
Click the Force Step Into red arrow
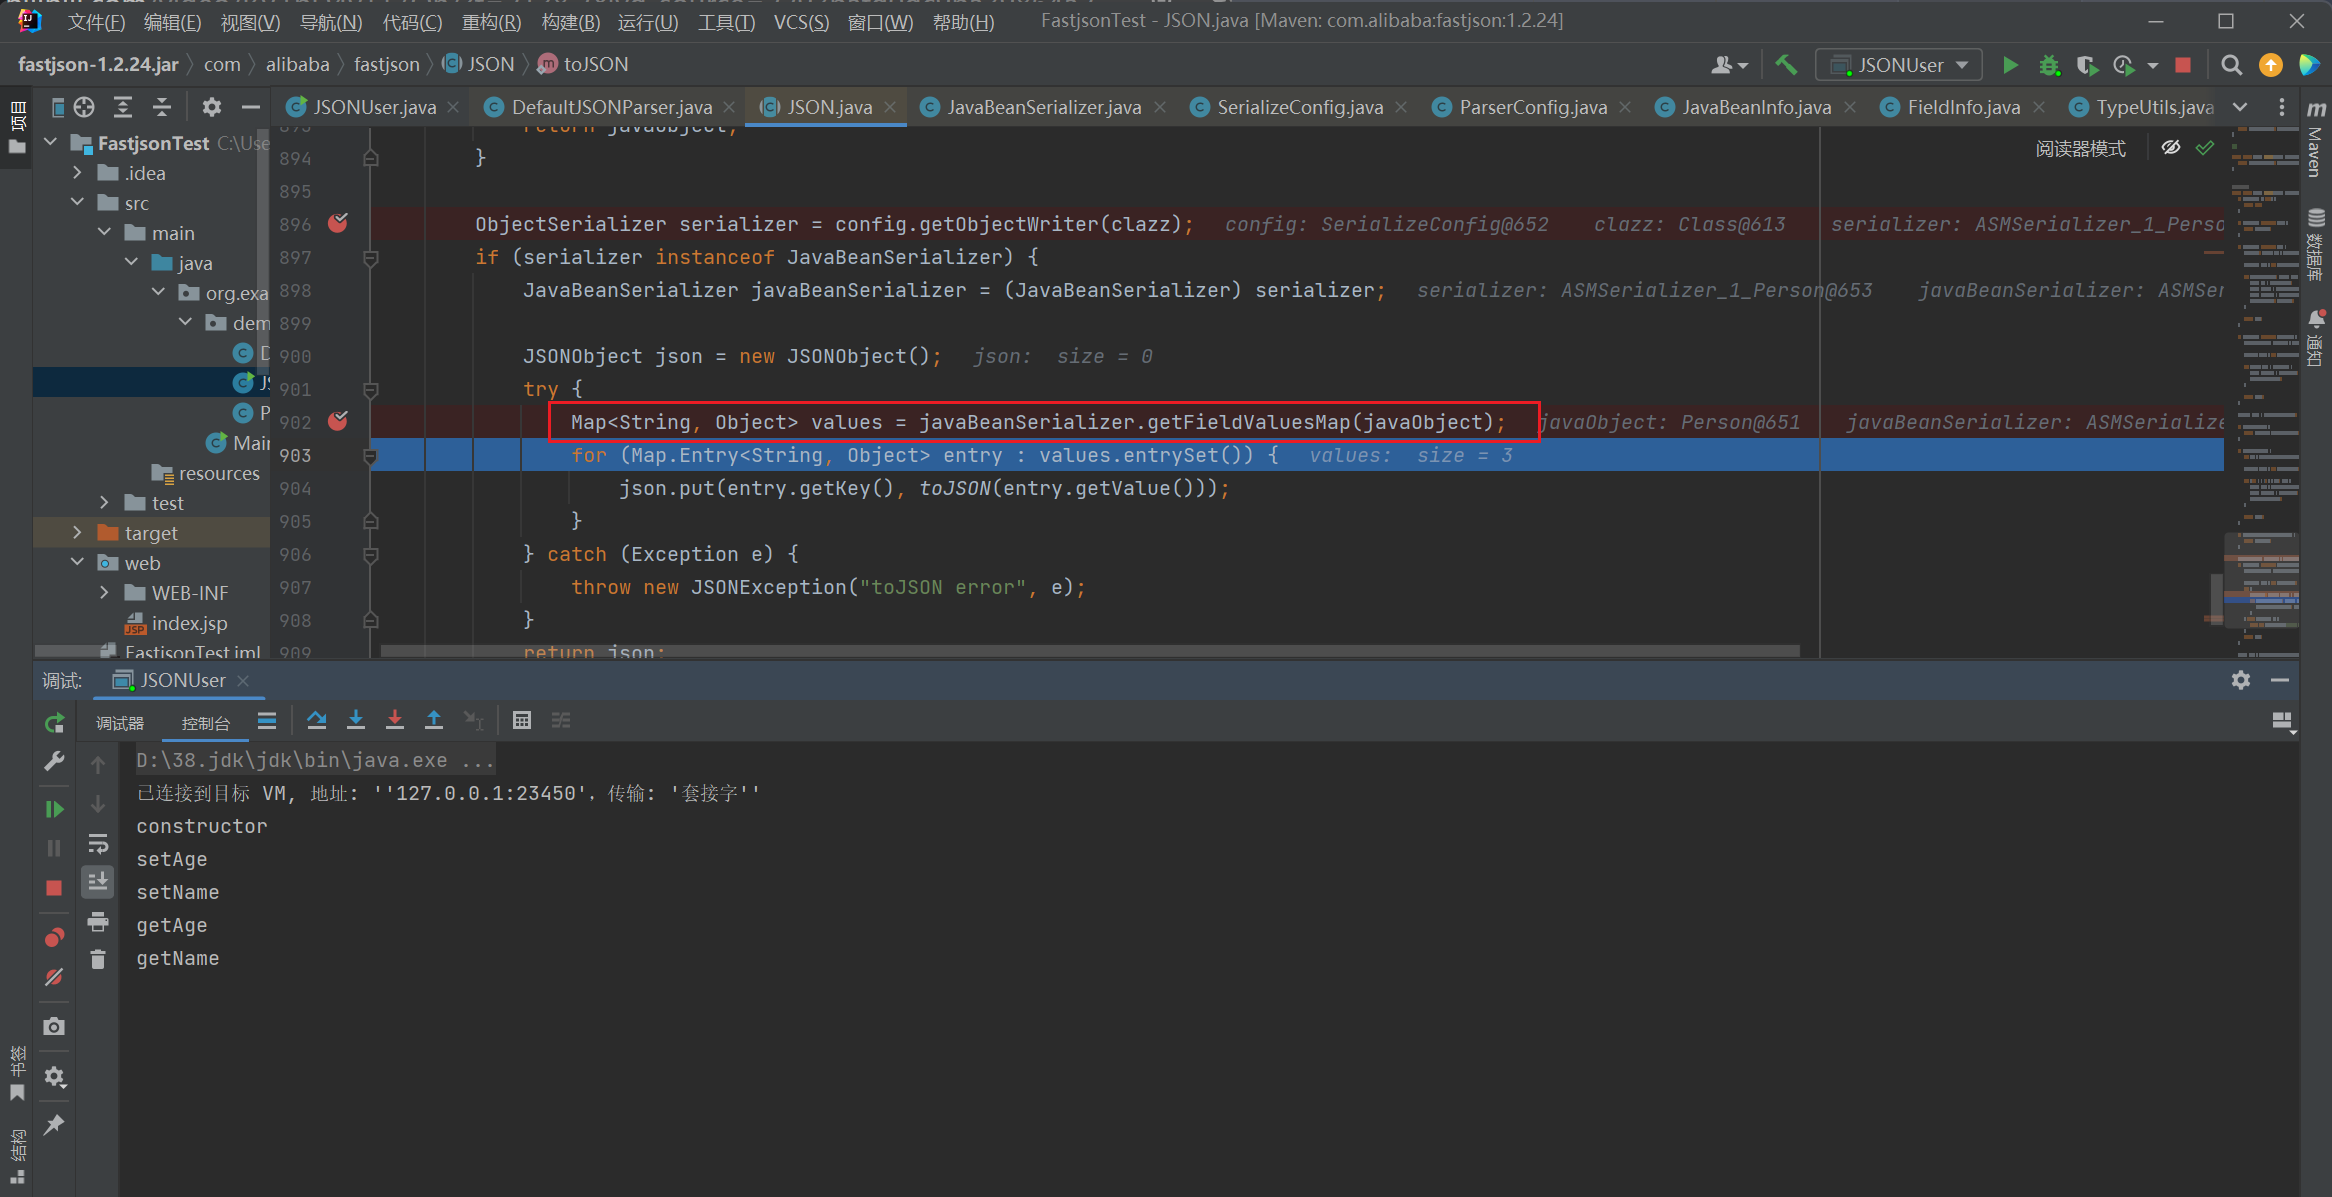click(395, 720)
